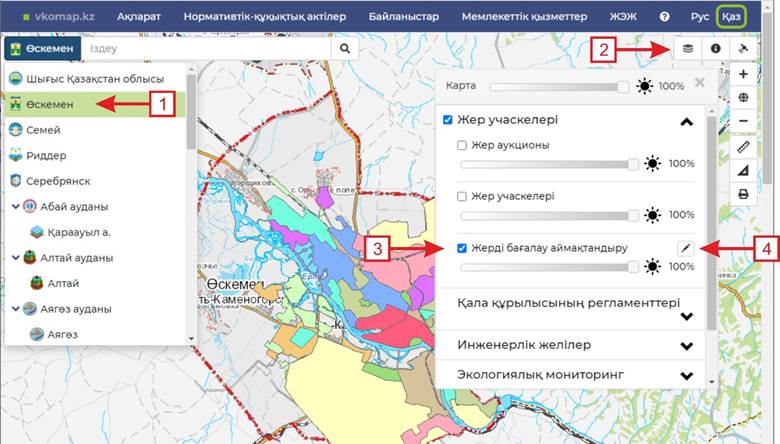Uncheck the Жерді бағалау аймақтандыру layer
The width and height of the screenshot is (780, 444).
pyautogui.click(x=462, y=248)
